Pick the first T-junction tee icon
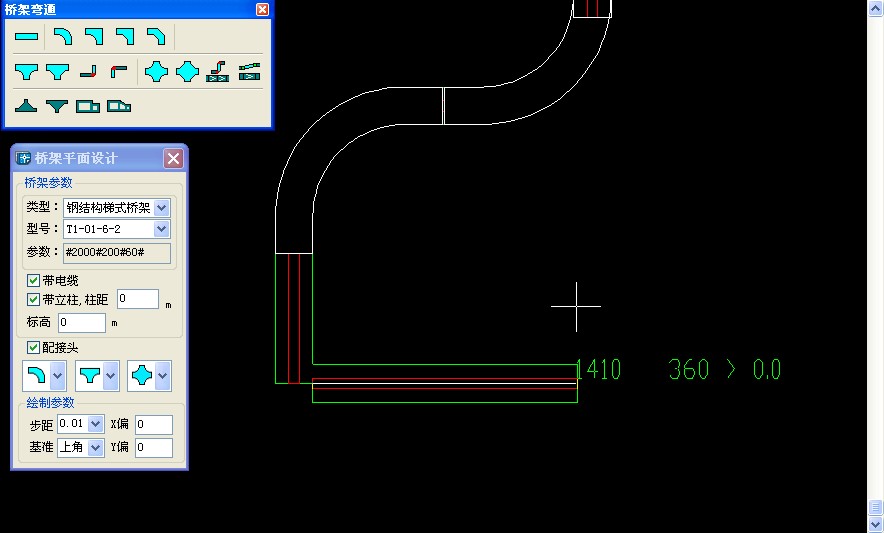The width and height of the screenshot is (884, 533). point(26,72)
